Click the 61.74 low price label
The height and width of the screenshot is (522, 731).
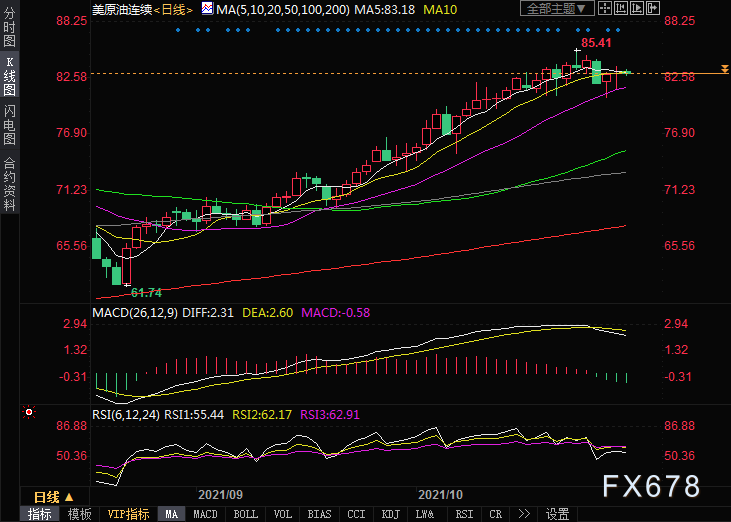(146, 293)
